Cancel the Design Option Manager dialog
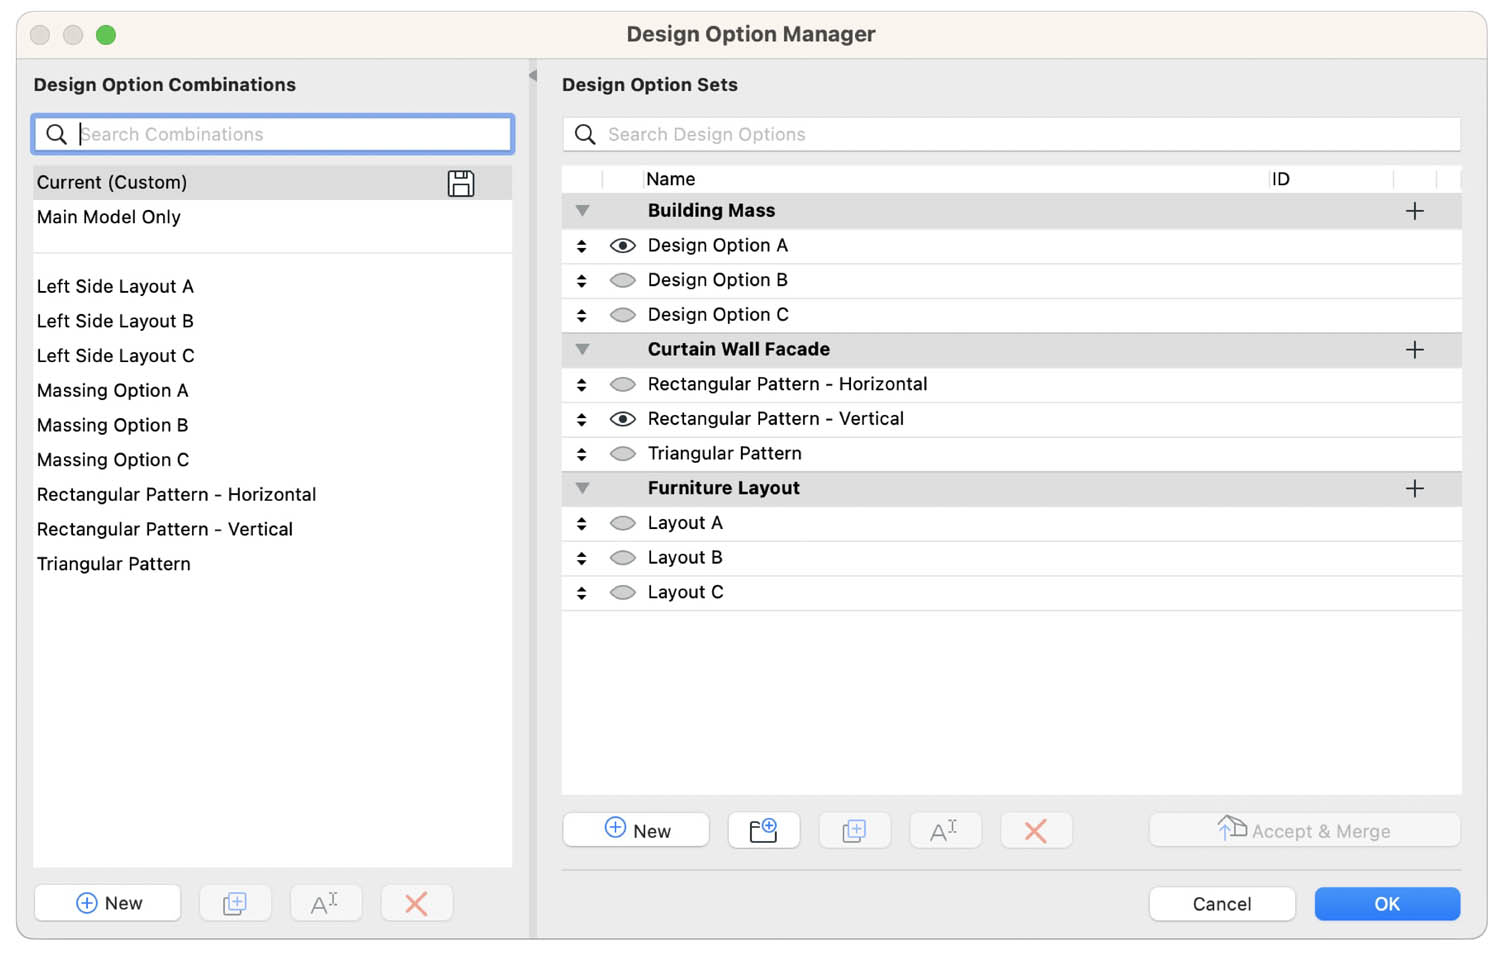The width and height of the screenshot is (1500, 955). point(1222,903)
